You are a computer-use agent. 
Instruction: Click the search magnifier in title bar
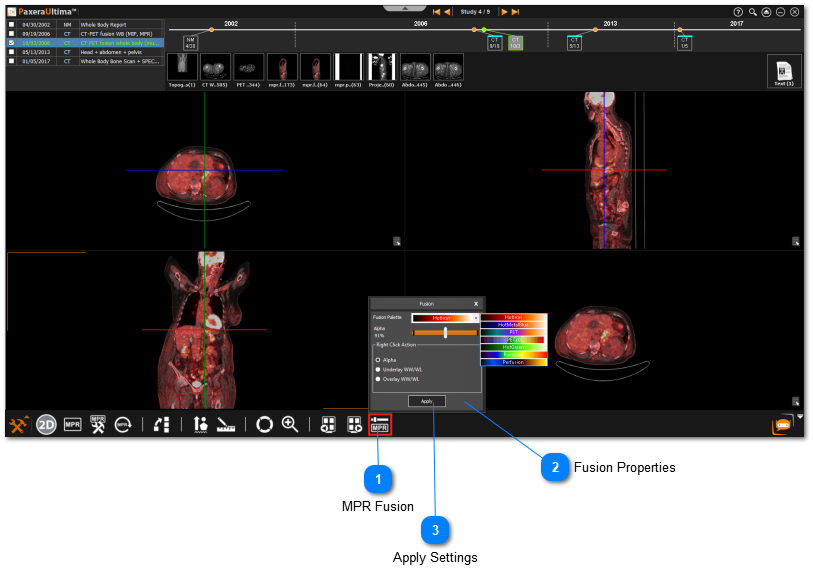coord(752,12)
